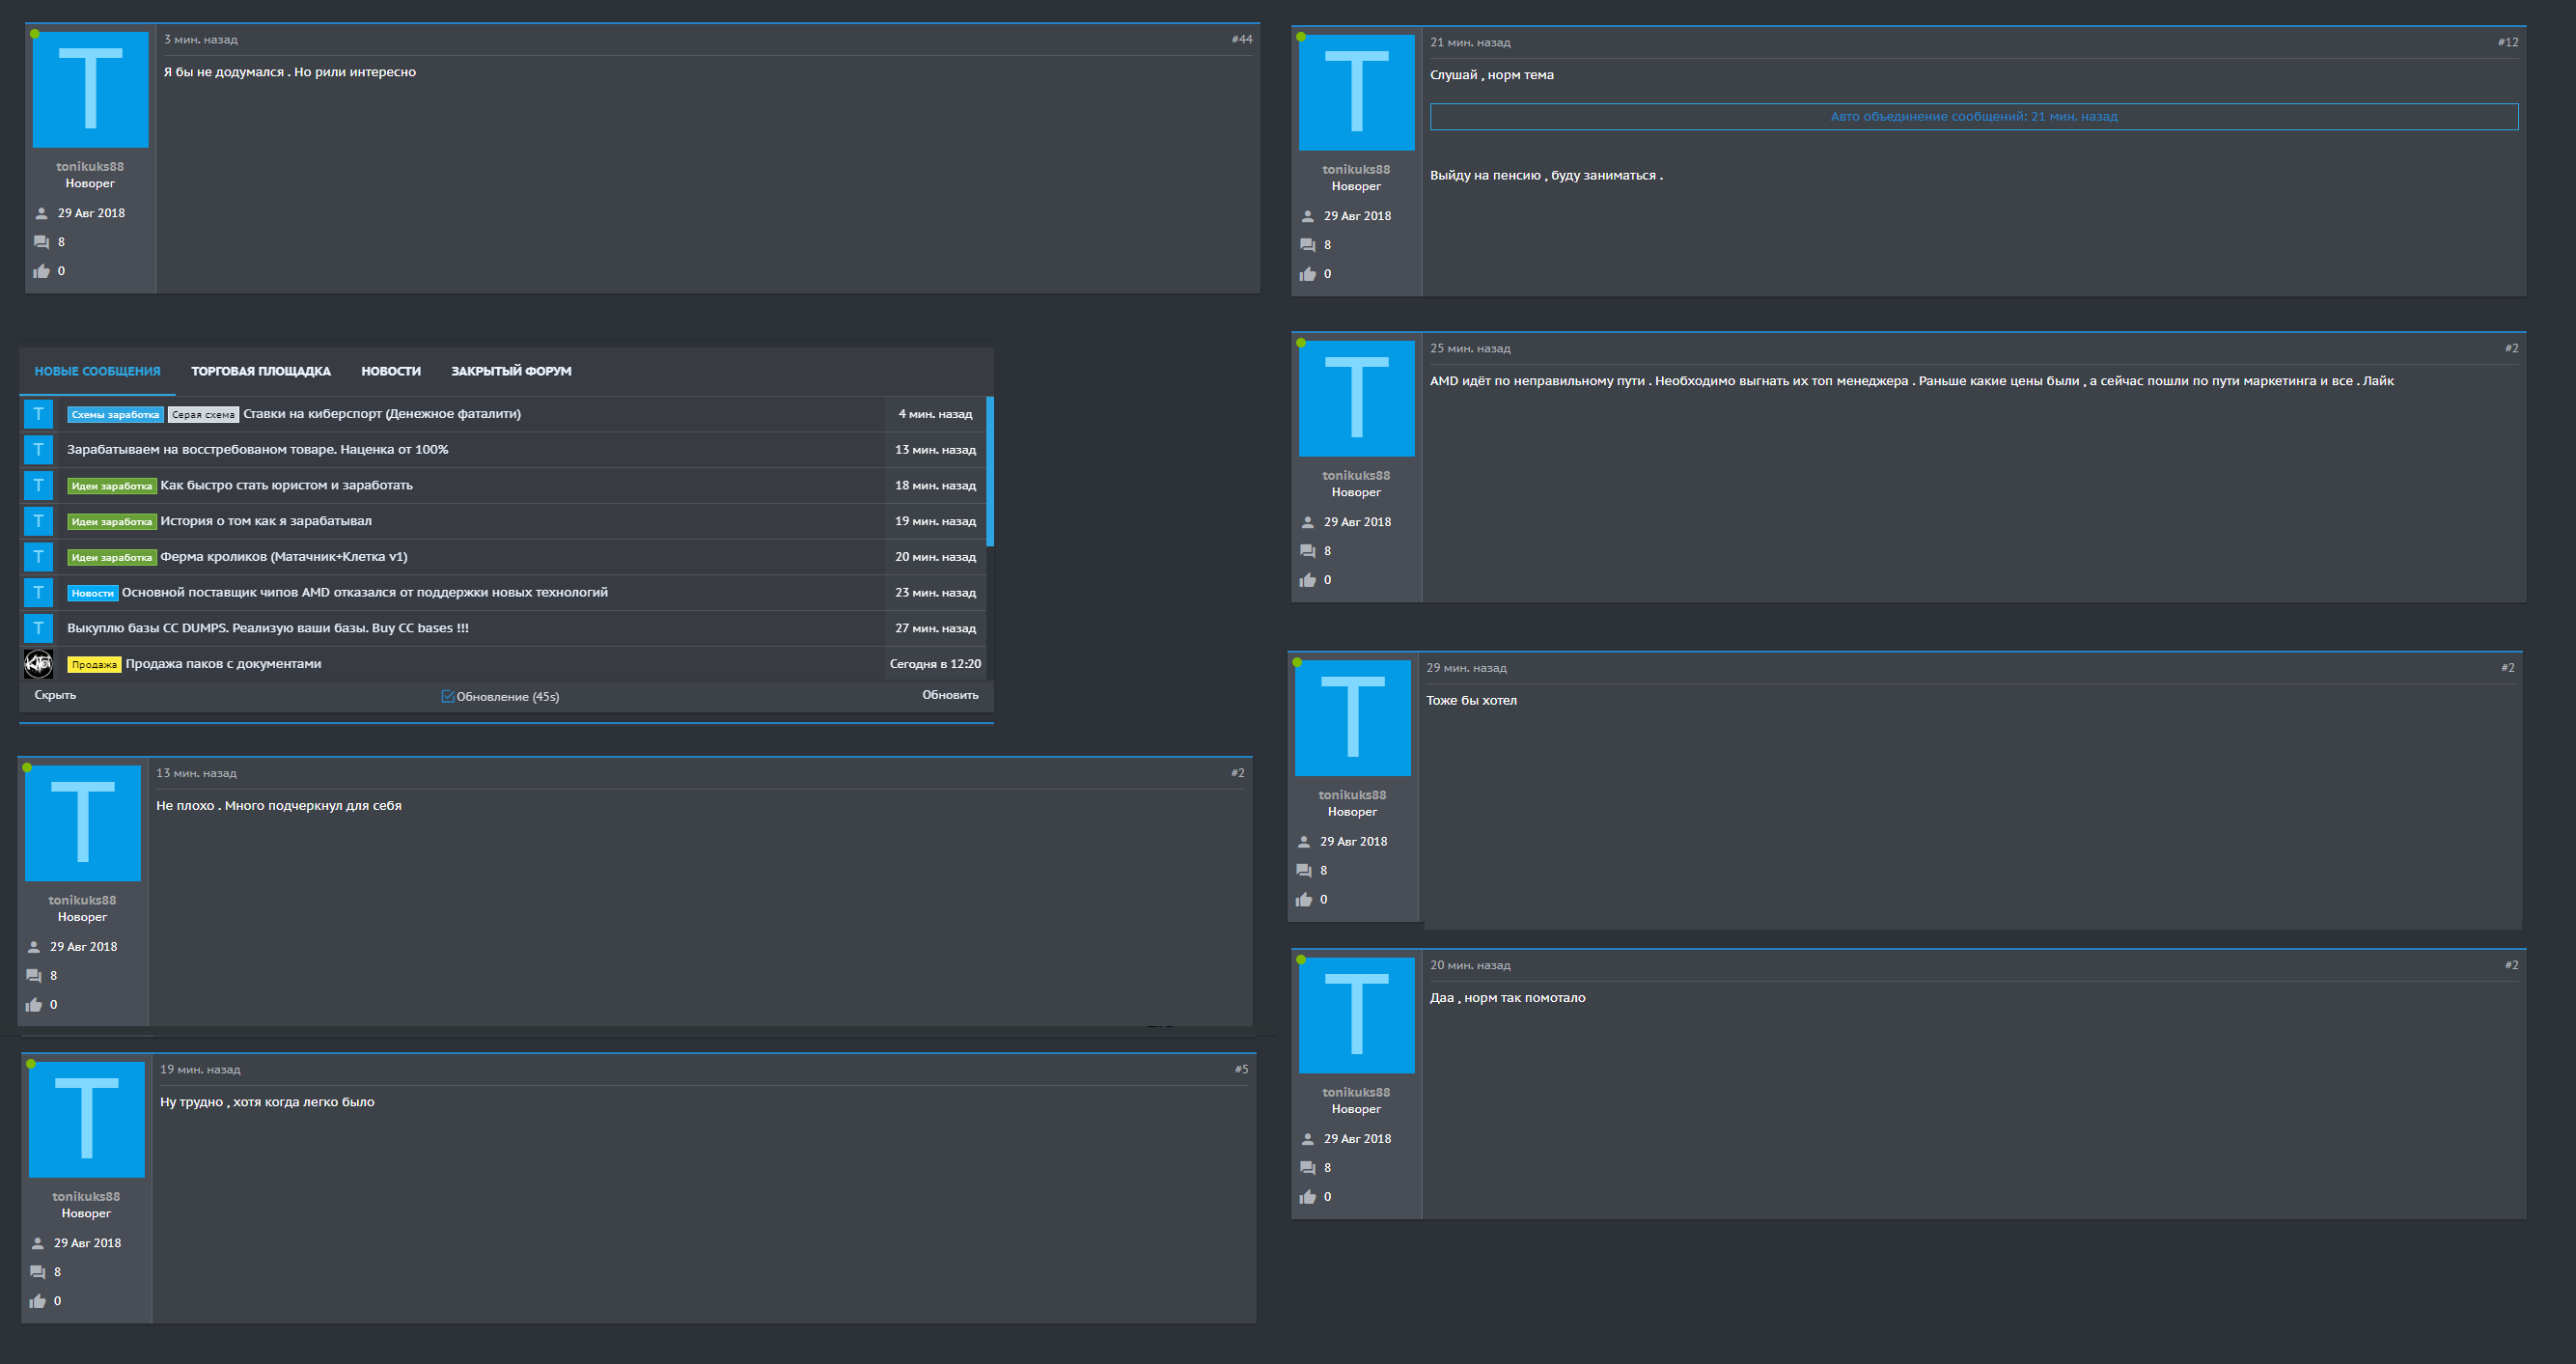Select the 'НОВОСТИ' tab
2576x1364 pixels.
click(390, 371)
